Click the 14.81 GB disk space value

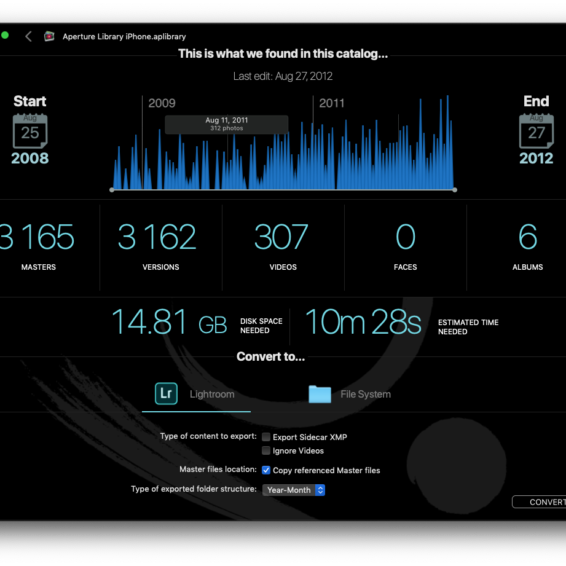(169, 322)
